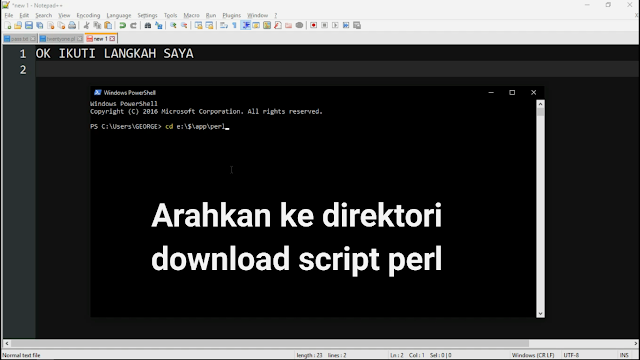Open the Function List icon
Image resolution: width=640 pixels, height=360 pixels.
pos(278,25)
